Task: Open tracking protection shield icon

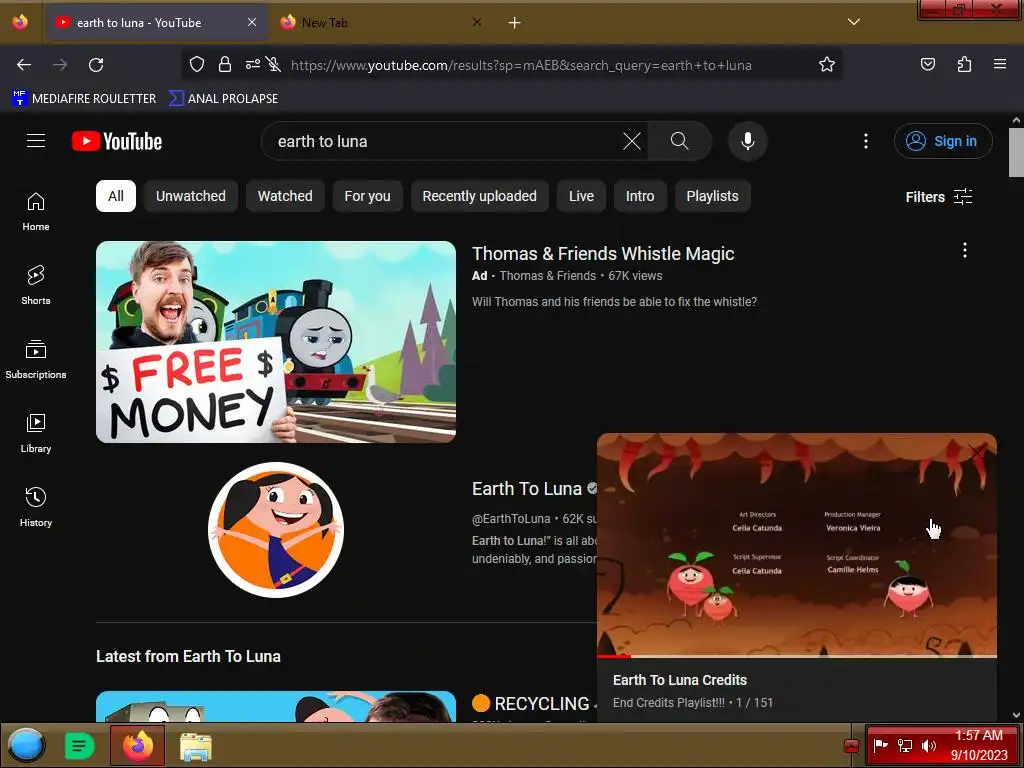Action: (197, 65)
